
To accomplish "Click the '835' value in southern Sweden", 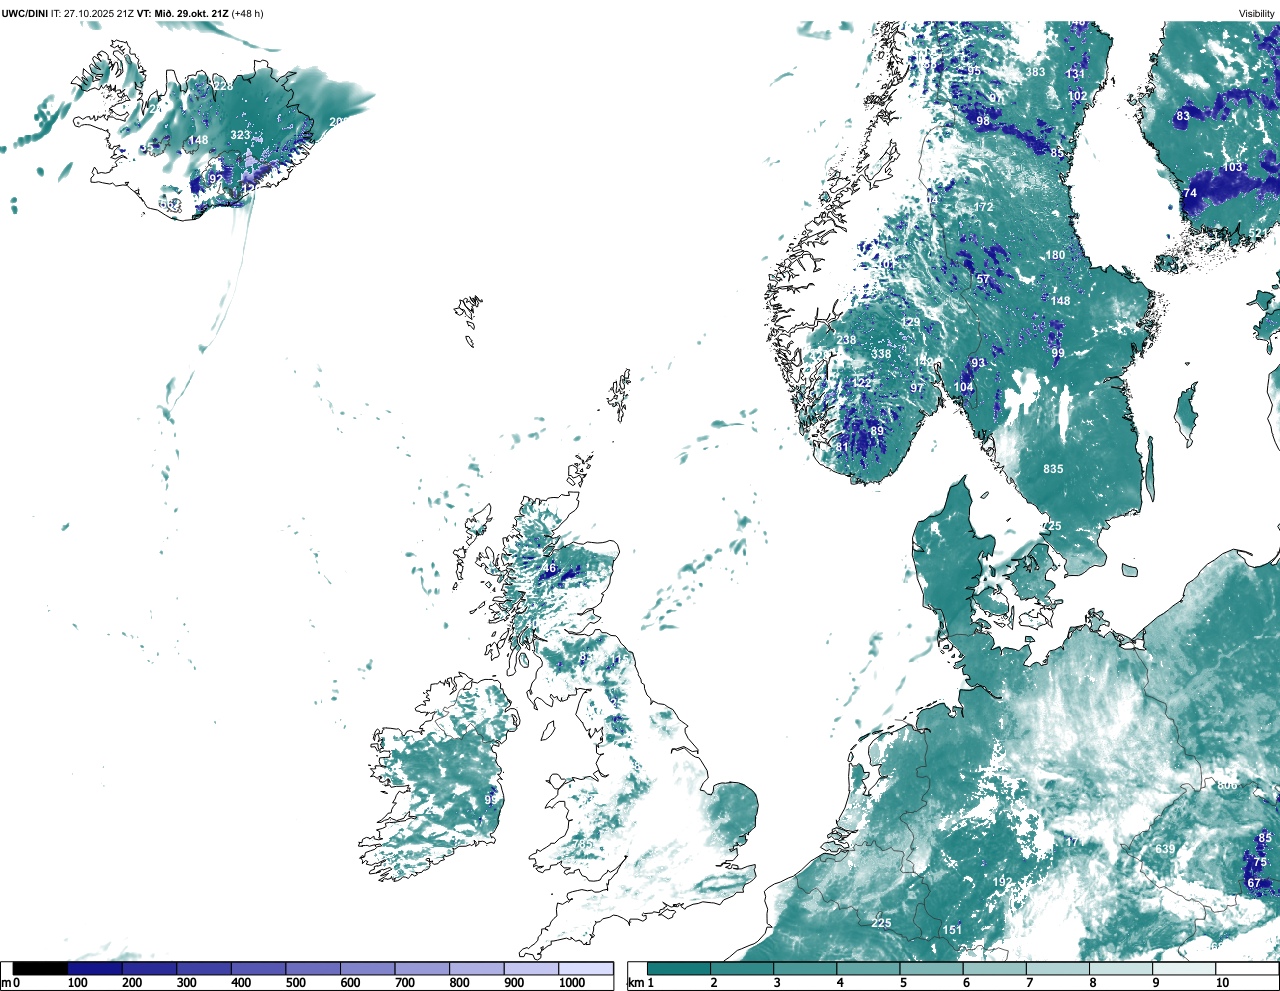I will (1053, 469).
